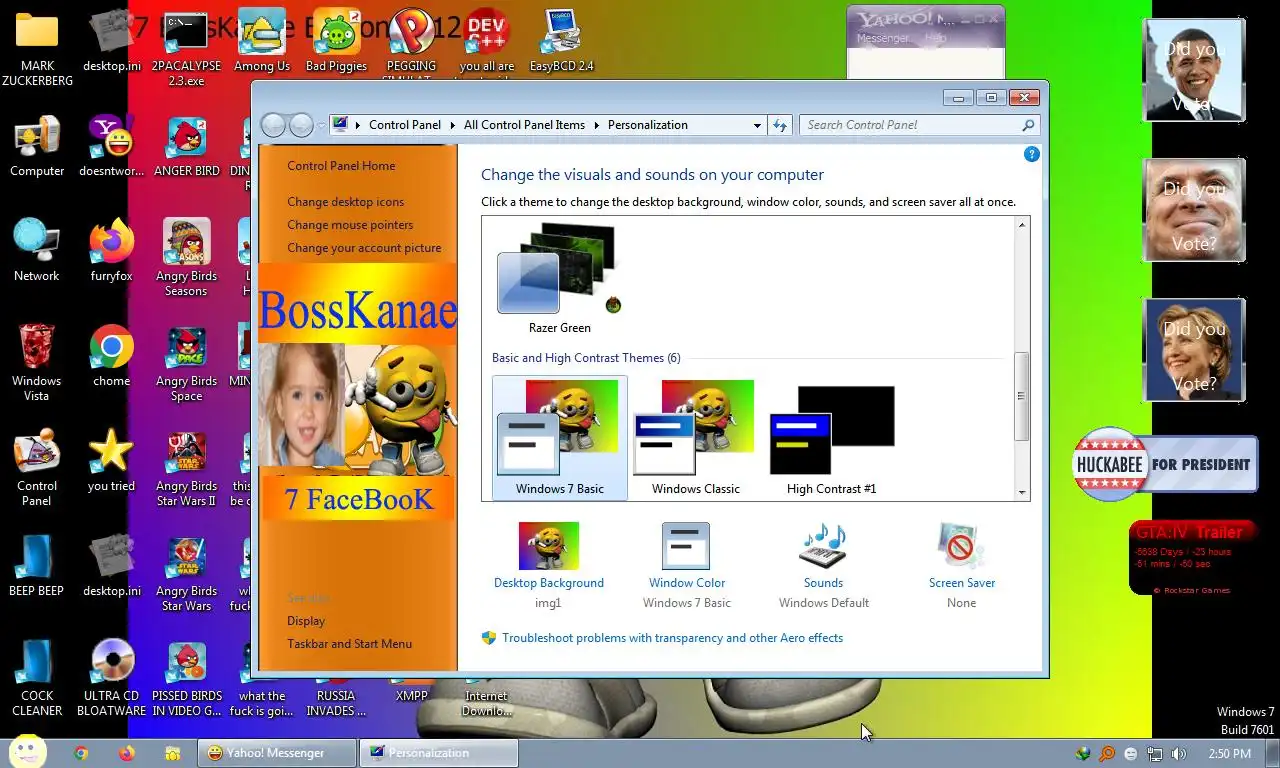The height and width of the screenshot is (768, 1280).
Task: Open the Among Us desktop shortcut
Action: [262, 42]
